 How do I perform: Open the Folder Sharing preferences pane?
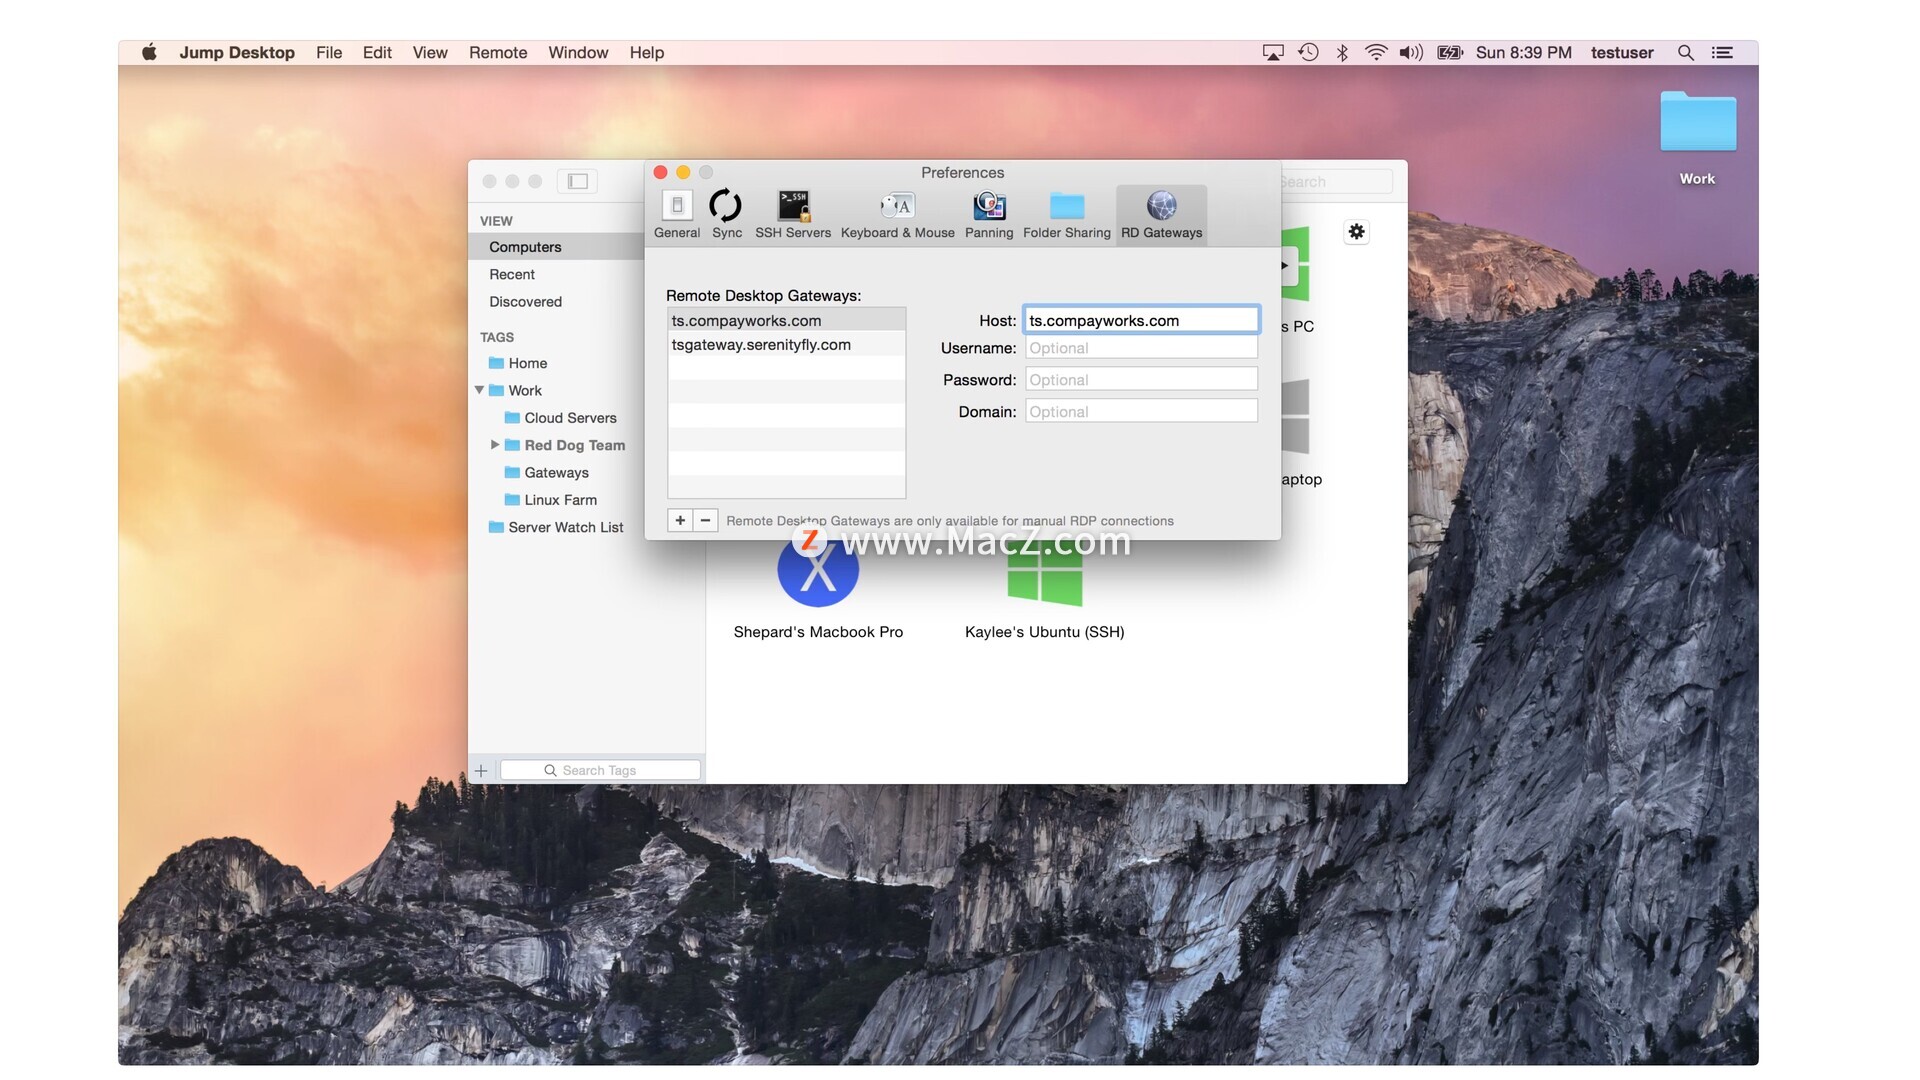1066,215
